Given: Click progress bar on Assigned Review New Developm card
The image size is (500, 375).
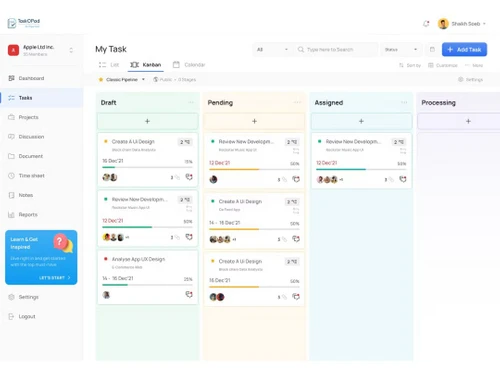Looking at the screenshot, I should click(x=361, y=169).
